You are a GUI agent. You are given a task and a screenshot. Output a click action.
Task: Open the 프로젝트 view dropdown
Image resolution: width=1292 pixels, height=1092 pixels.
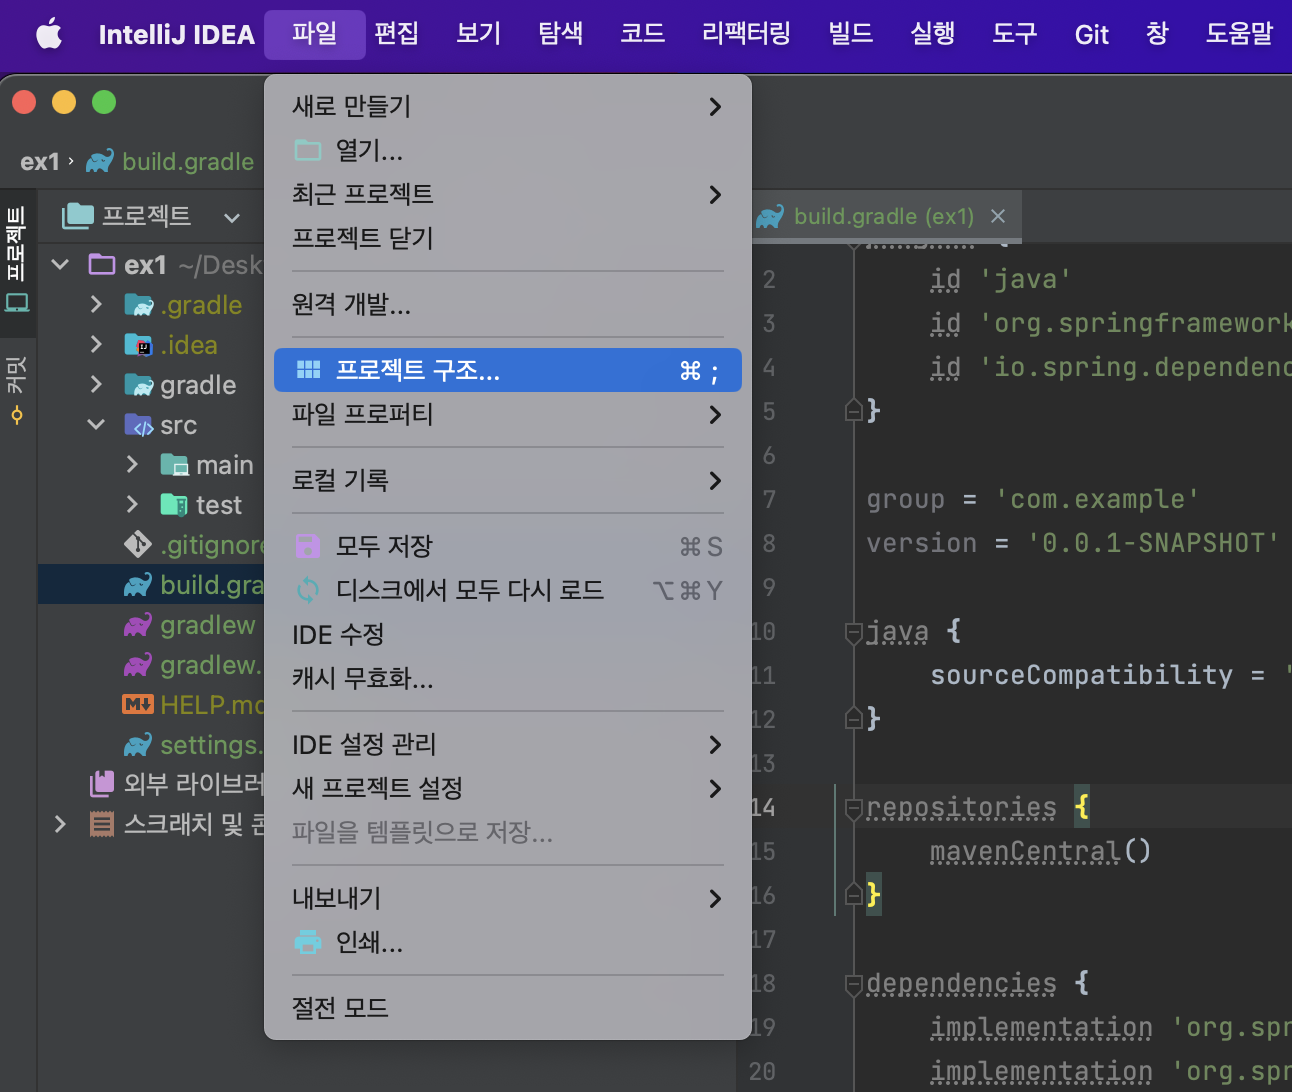coord(232,217)
